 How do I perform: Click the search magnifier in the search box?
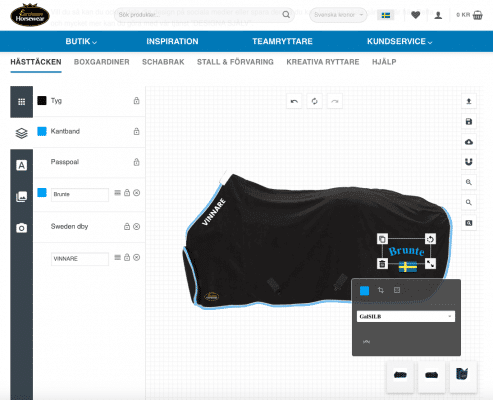coord(286,15)
